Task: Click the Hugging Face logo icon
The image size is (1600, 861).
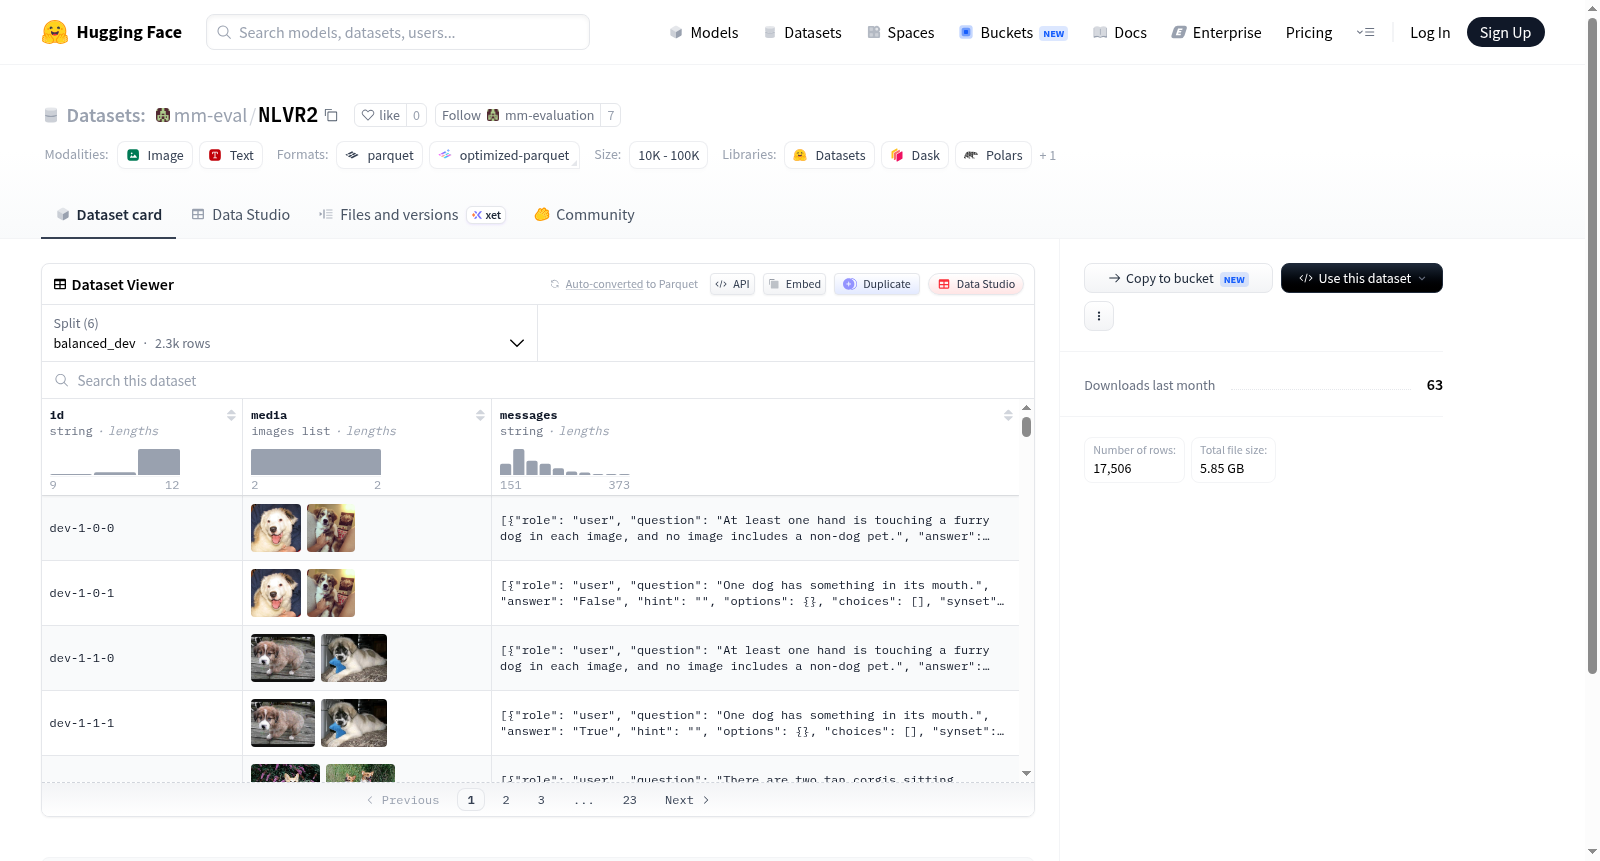Action: point(55,32)
